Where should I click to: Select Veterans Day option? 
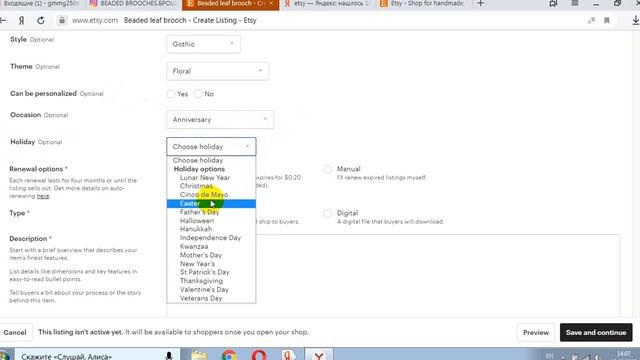pos(211,298)
